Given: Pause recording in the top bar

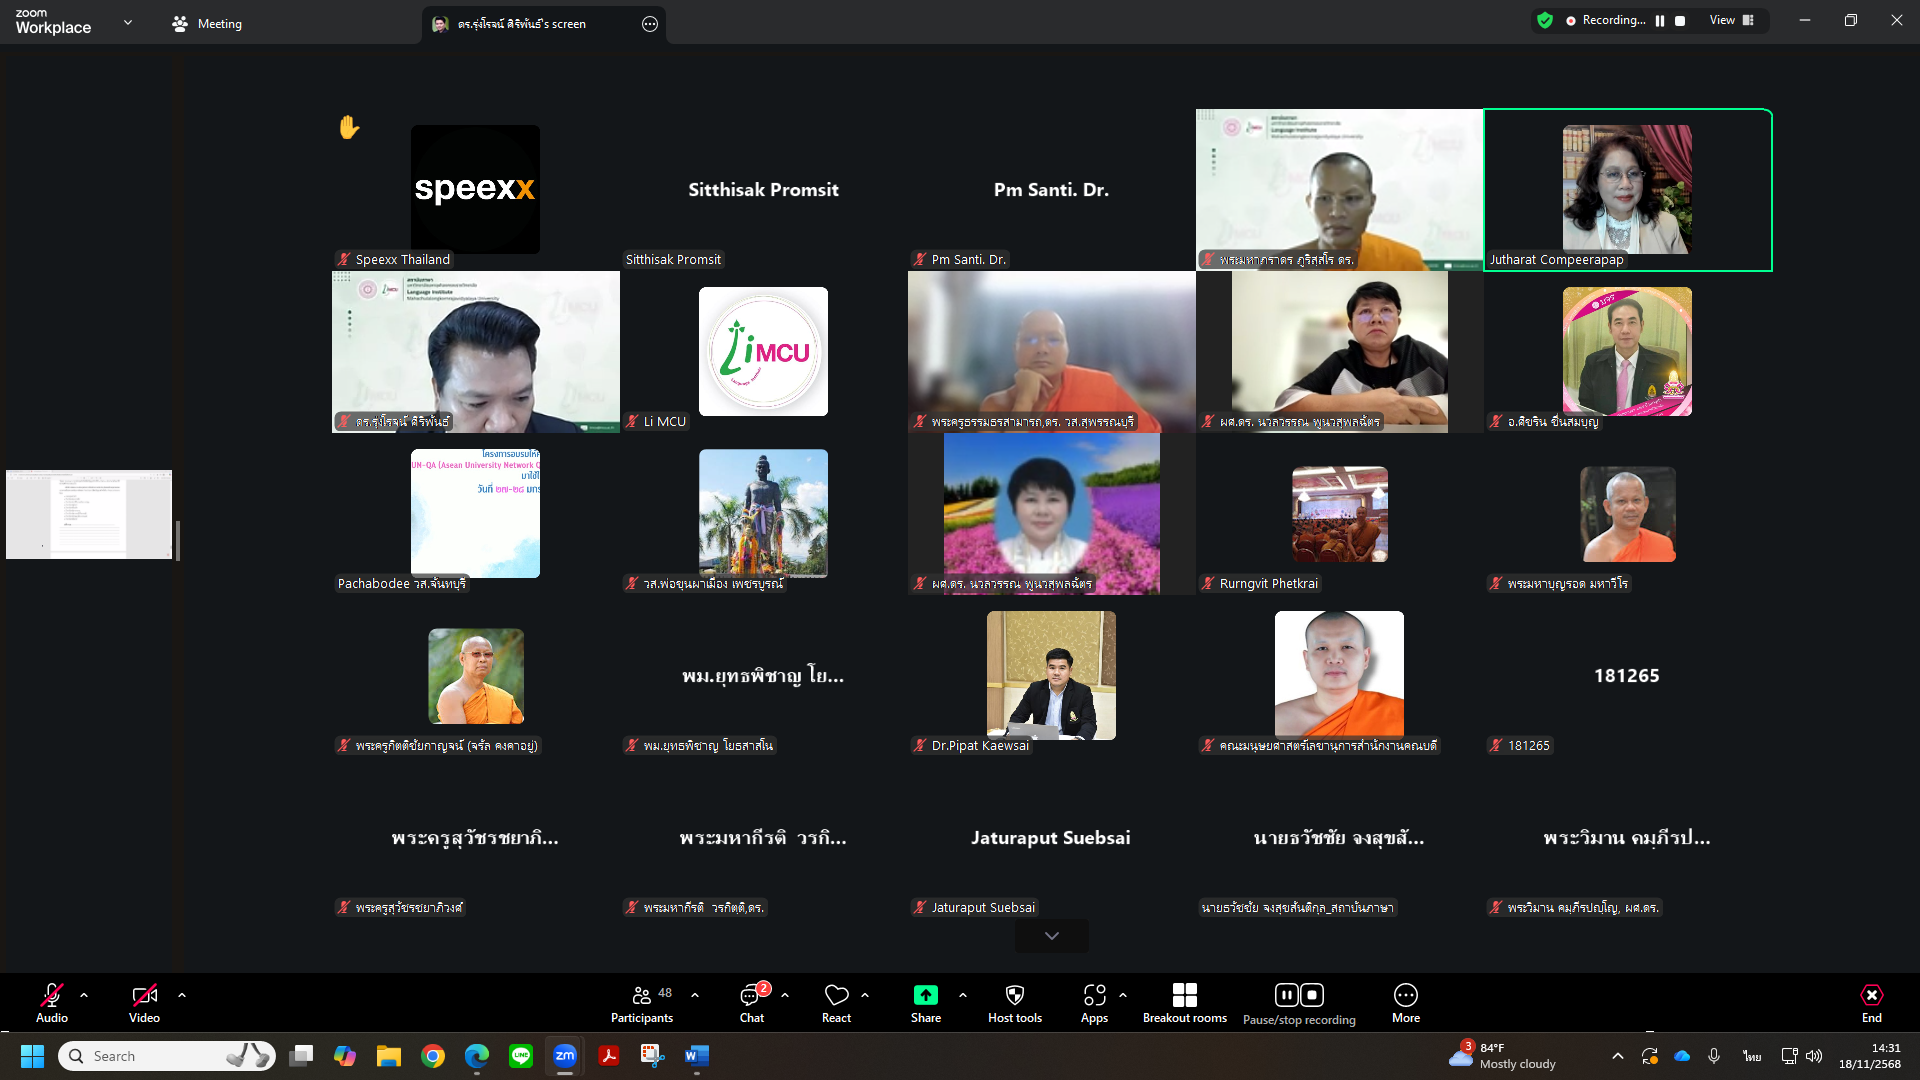Looking at the screenshot, I should tap(1660, 20).
